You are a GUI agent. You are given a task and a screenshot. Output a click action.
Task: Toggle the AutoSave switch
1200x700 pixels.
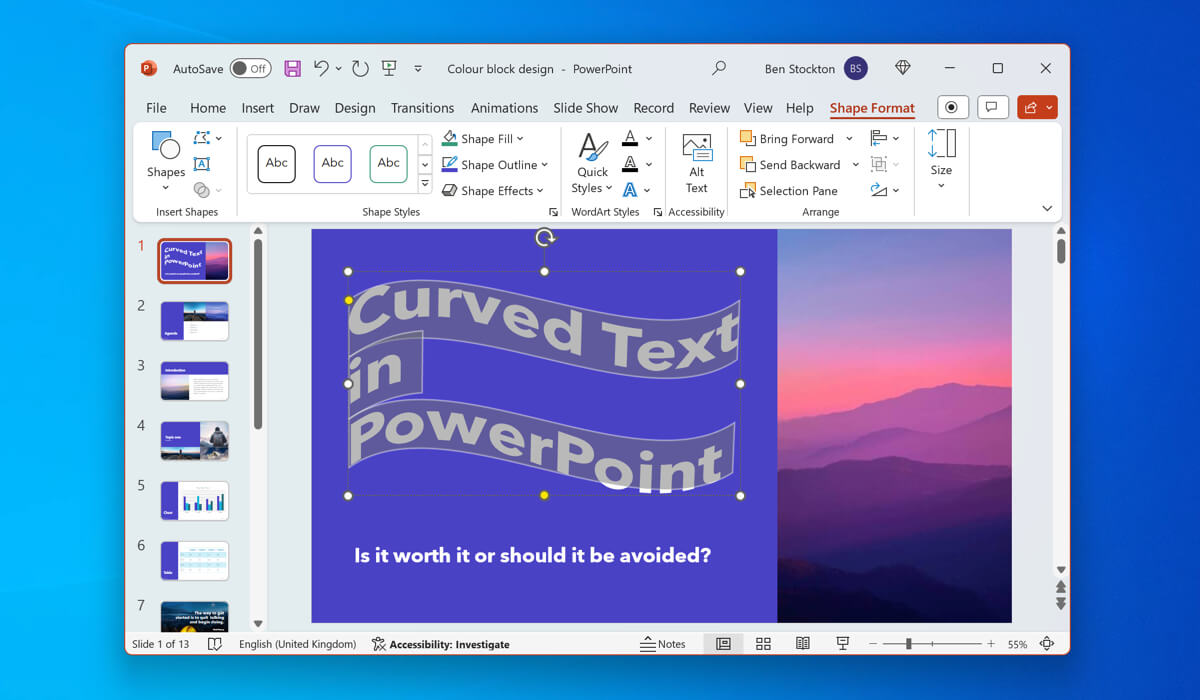[250, 69]
